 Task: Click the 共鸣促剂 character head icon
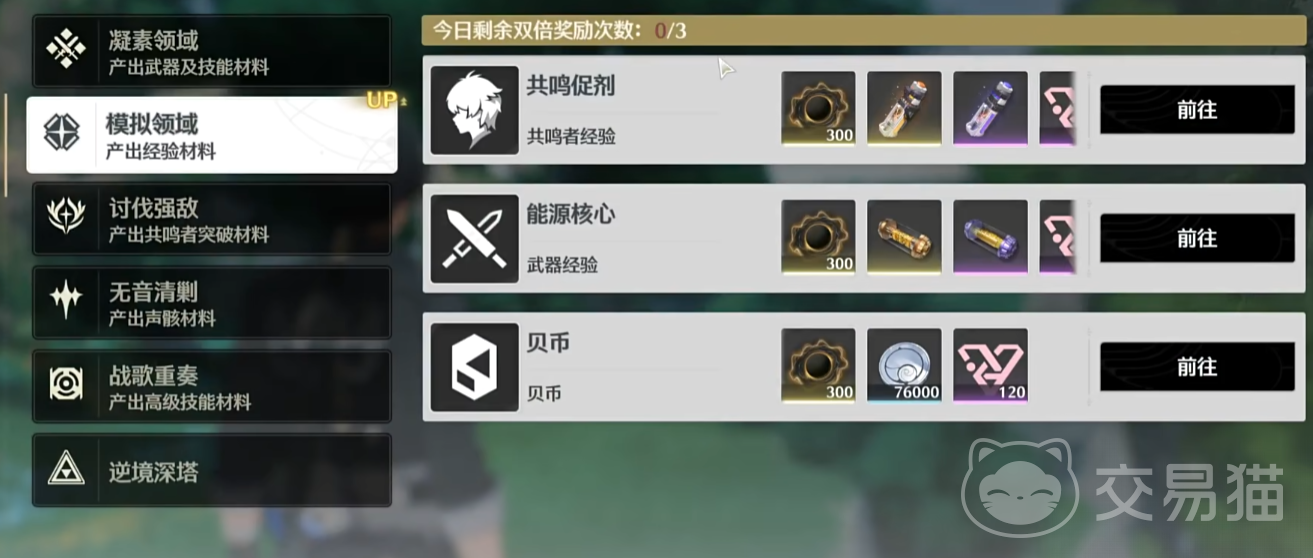pos(474,110)
